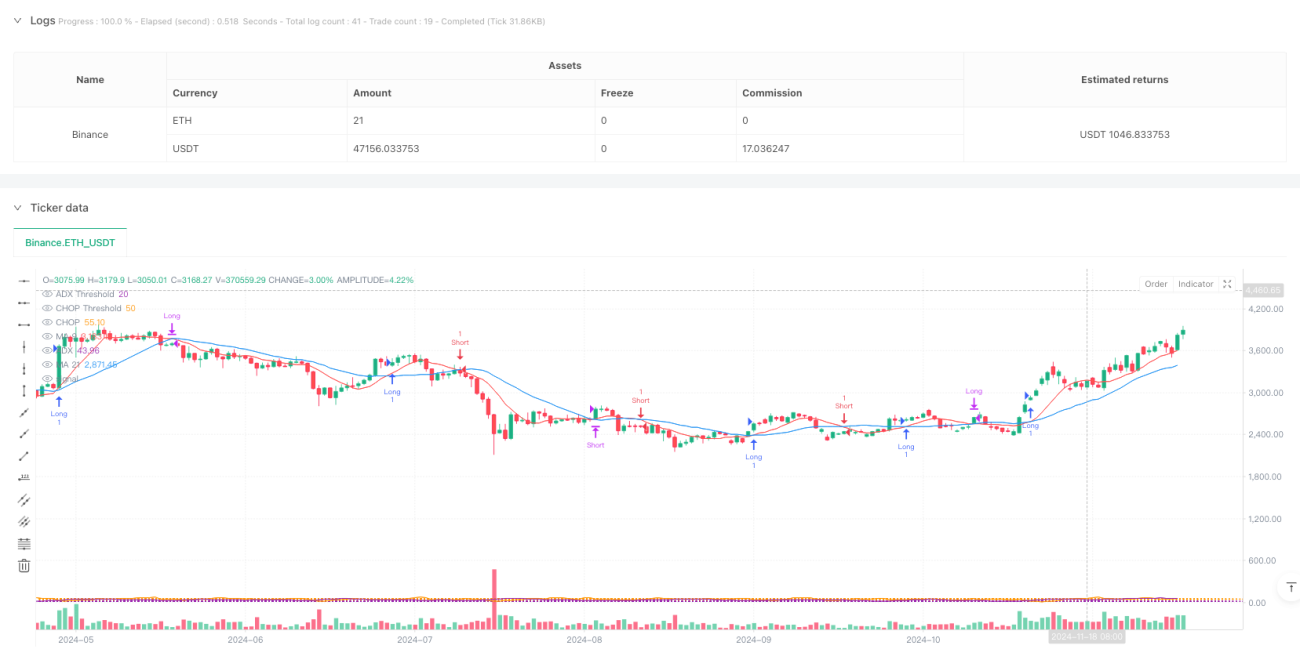The image size is (1300, 649).
Task: Select the parallel channel lines tool
Action: click(25, 500)
